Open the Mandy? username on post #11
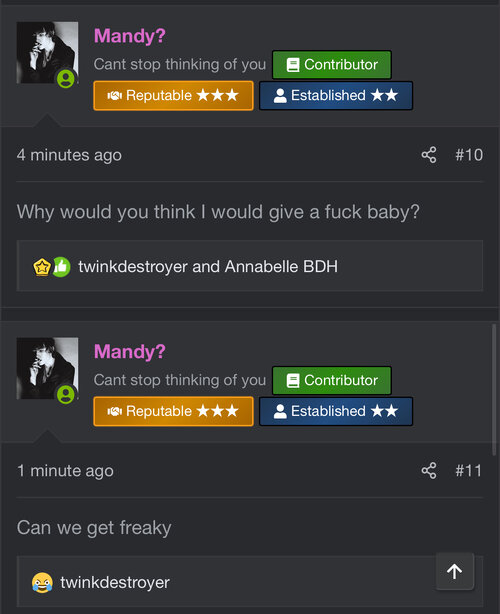 click(x=130, y=351)
